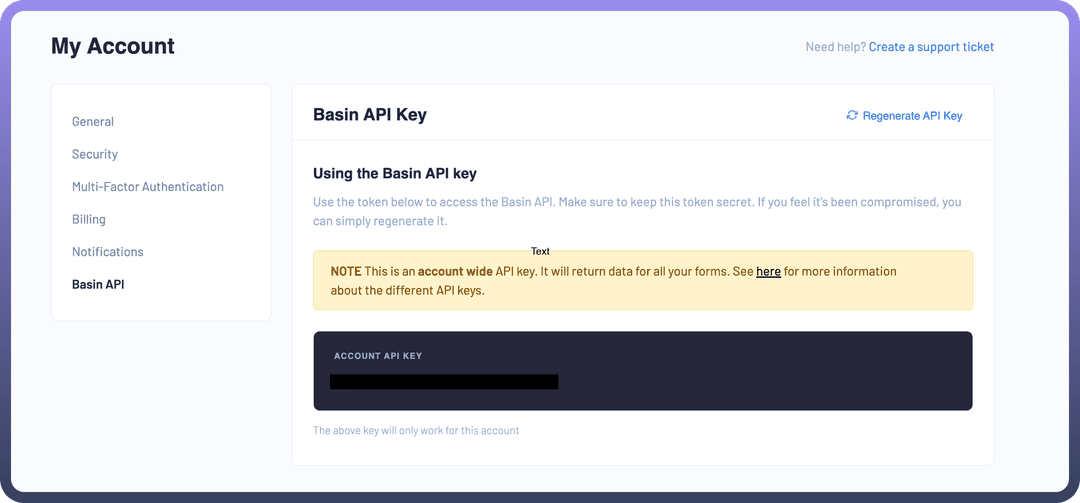Open the Notifications settings

click(108, 252)
